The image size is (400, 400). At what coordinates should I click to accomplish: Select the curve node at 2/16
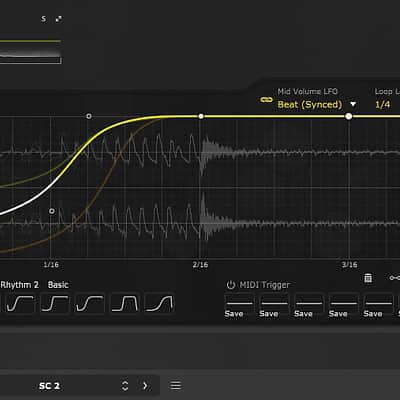point(201,116)
